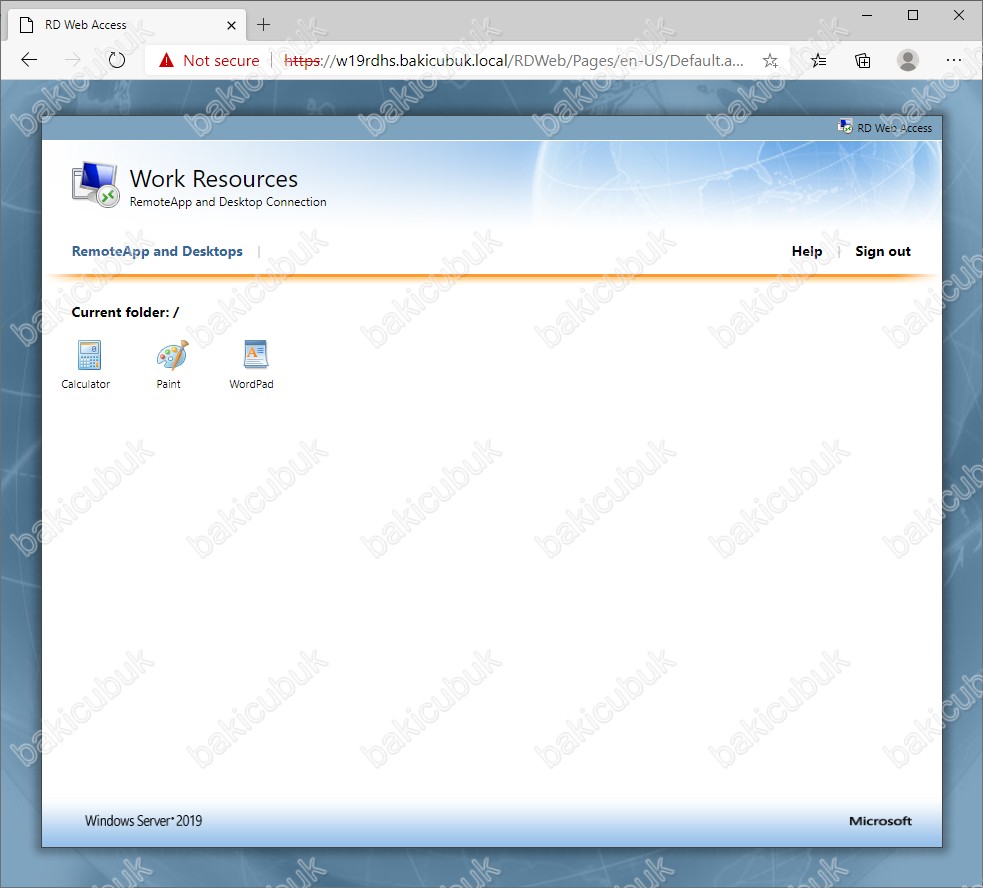Open the Help link
Screen dimensions: 983x888
(x=807, y=251)
